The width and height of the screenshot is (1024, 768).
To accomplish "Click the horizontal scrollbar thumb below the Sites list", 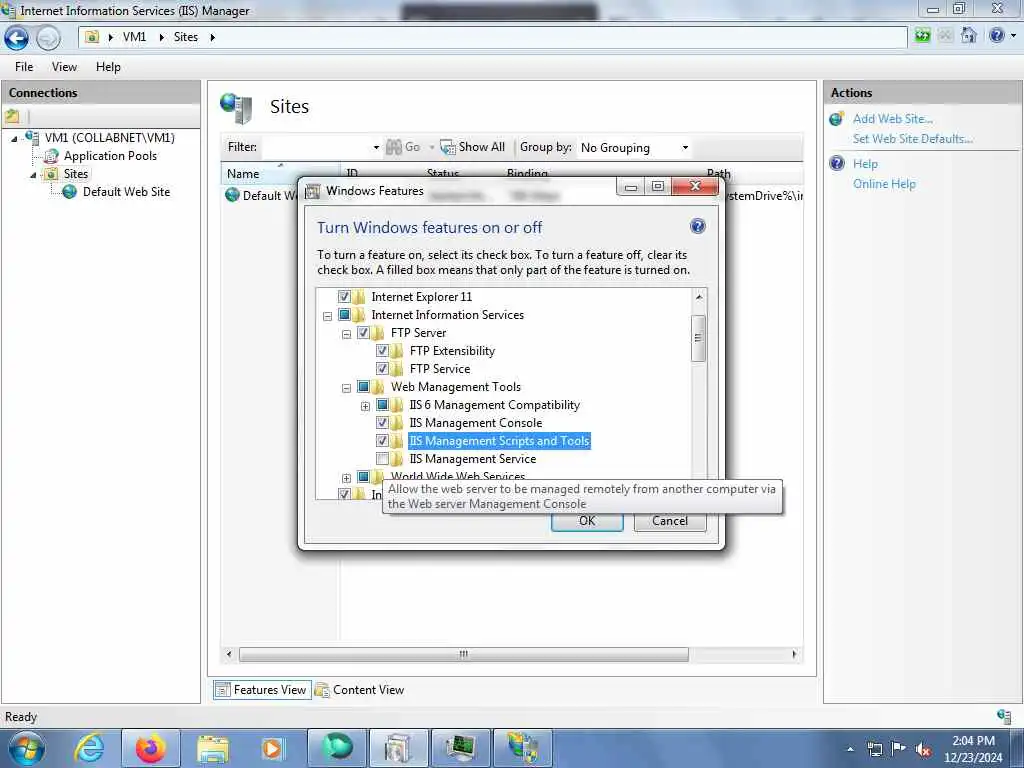I will 464,654.
